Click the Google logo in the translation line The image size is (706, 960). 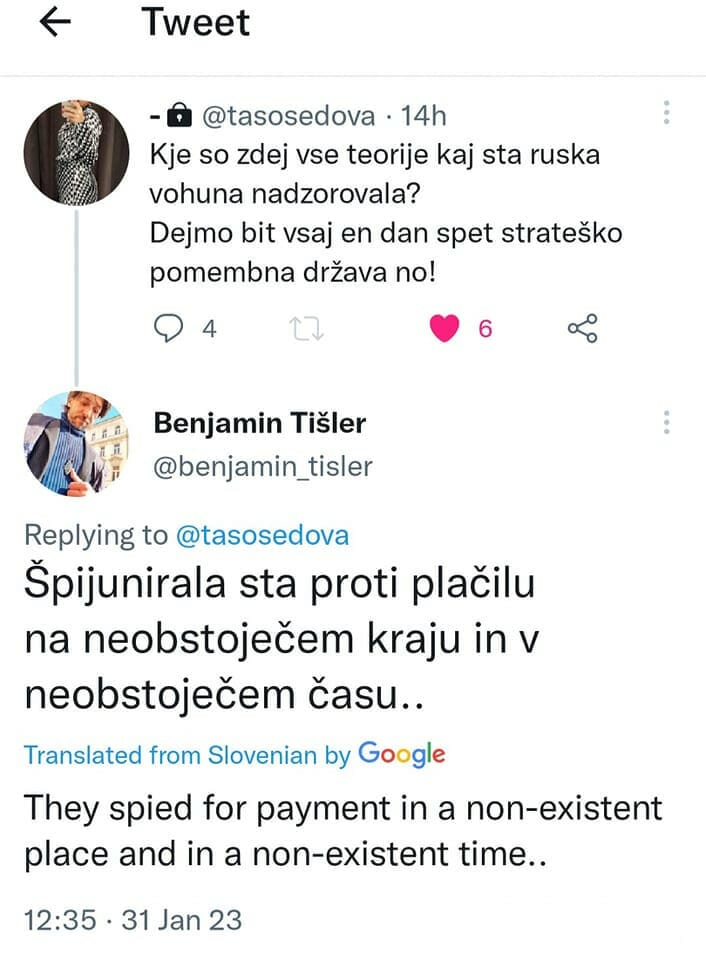[401, 754]
